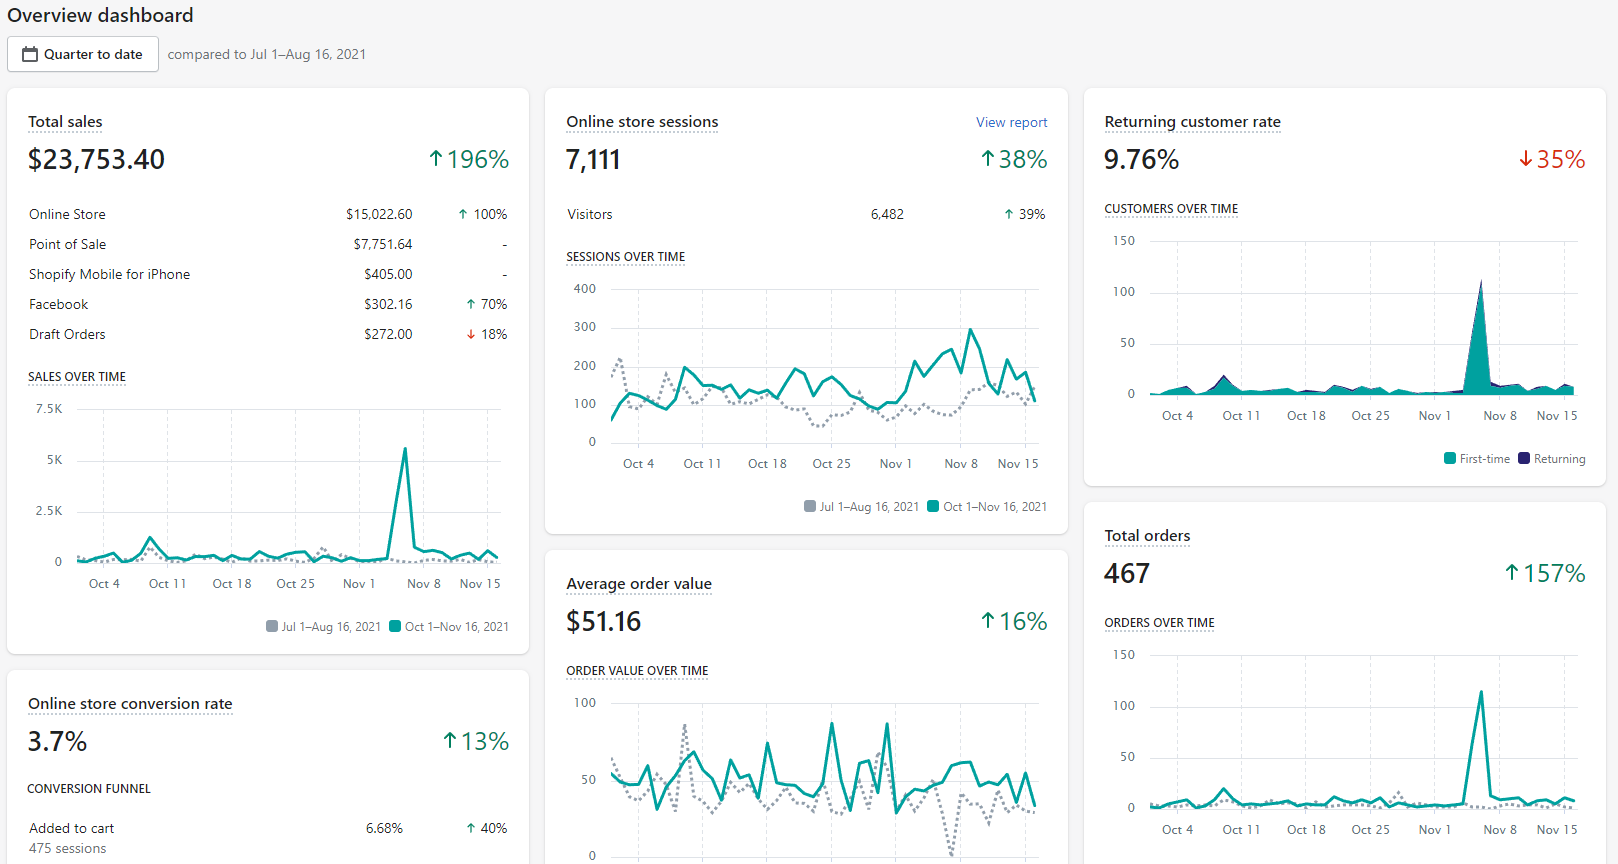
Task: Click the Average order value title
Action: pos(639,584)
